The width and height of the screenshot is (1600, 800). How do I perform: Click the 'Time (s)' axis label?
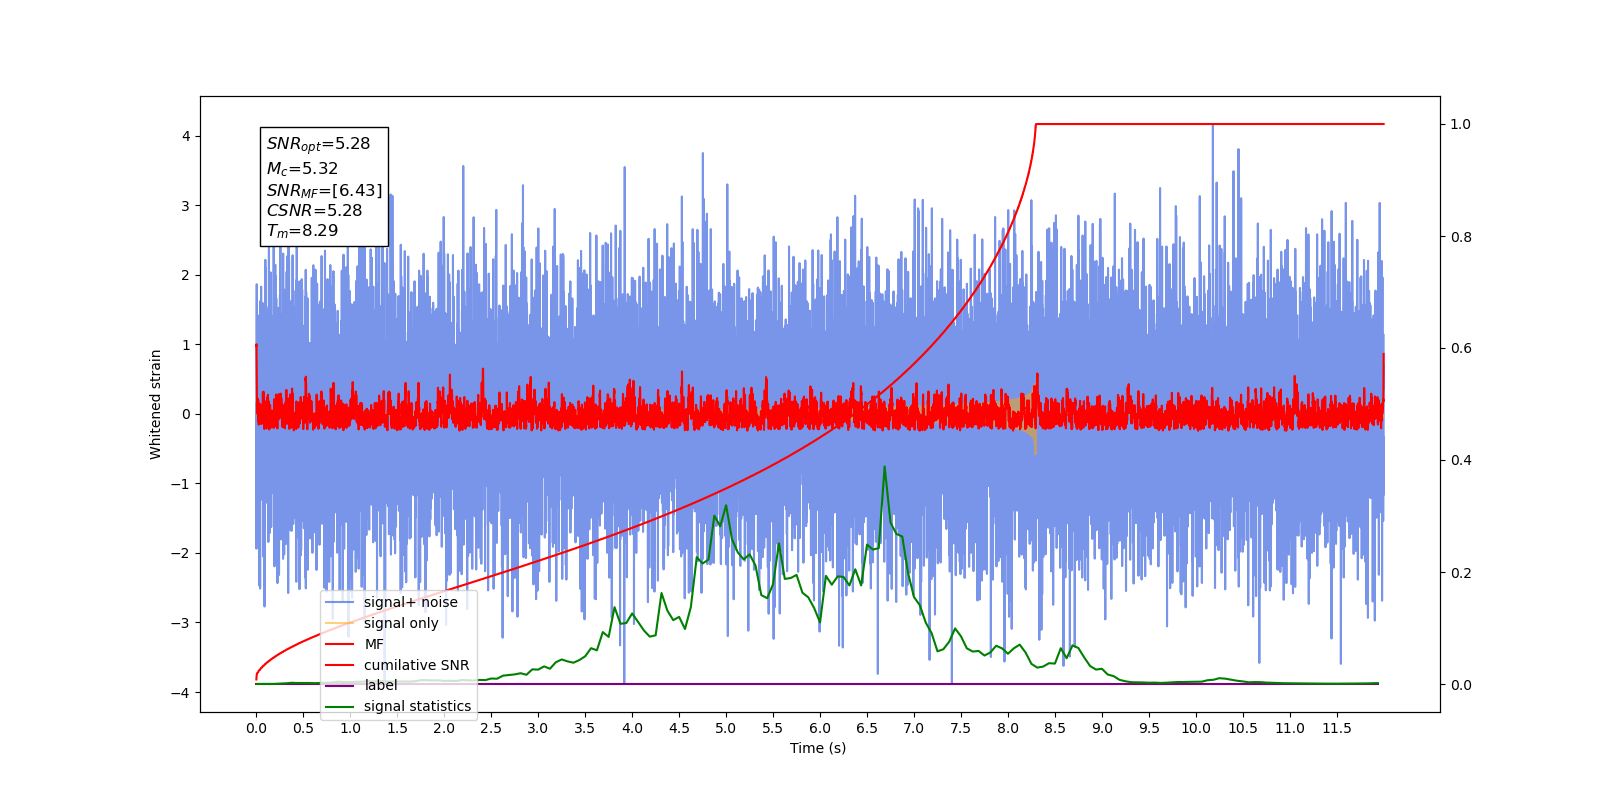point(818,748)
